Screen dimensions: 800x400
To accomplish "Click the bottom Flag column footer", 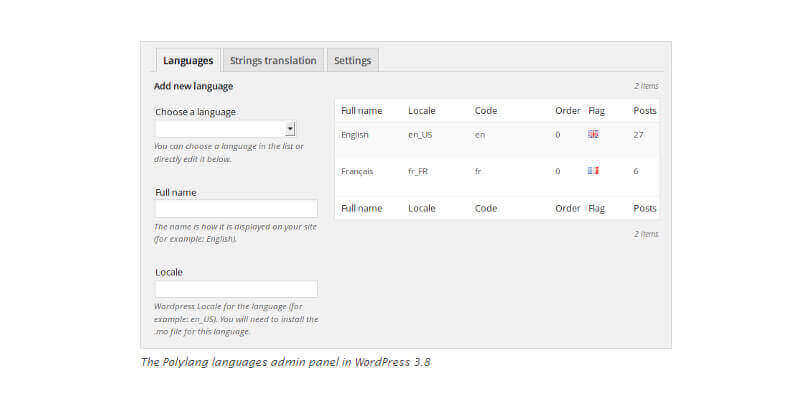I will (x=596, y=208).
